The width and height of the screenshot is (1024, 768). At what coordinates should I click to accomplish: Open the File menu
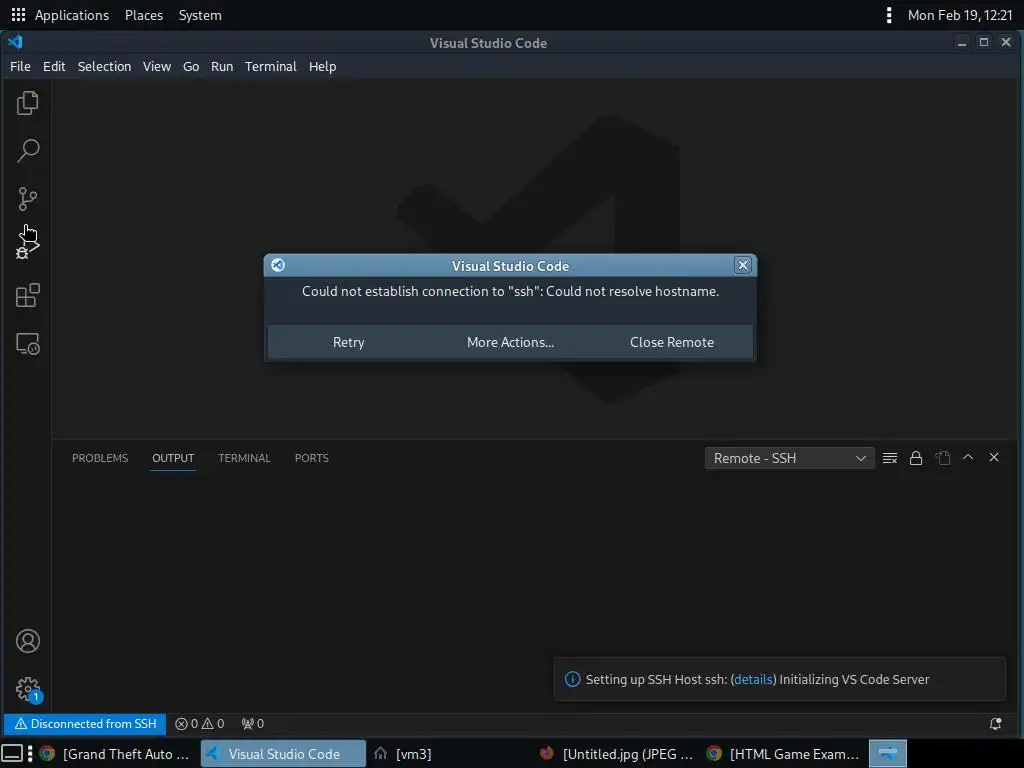coord(20,66)
